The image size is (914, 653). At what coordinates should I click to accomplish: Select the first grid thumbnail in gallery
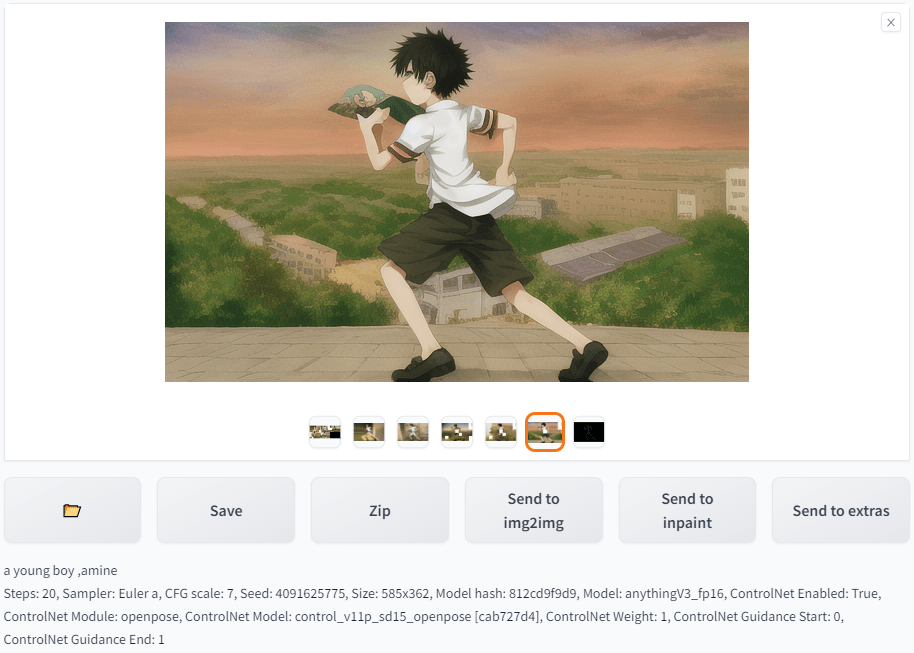click(325, 432)
